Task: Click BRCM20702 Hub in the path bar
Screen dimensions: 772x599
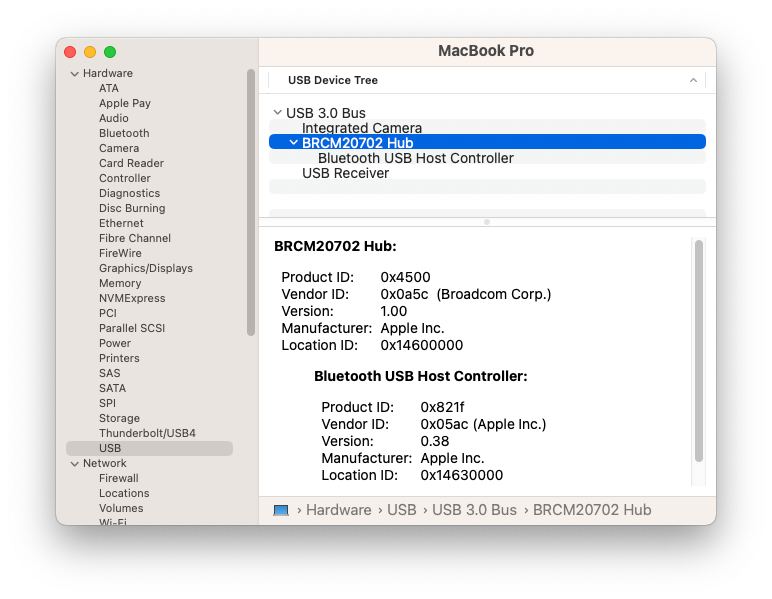Action: (592, 510)
